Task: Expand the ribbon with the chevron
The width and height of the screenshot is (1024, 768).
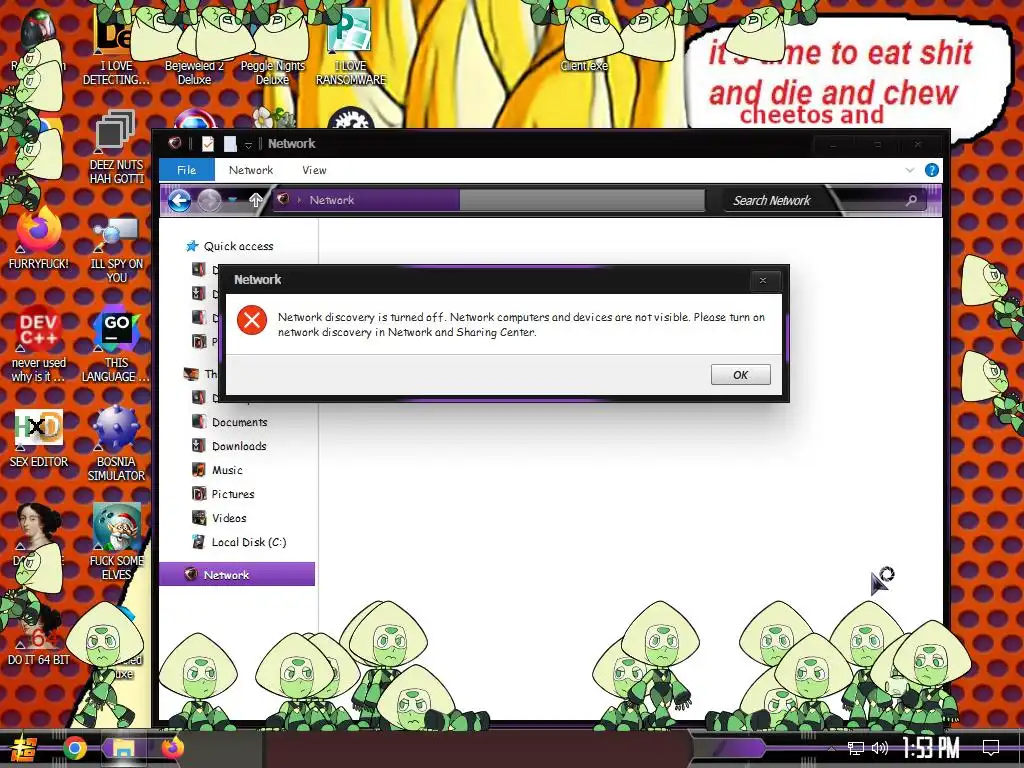Action: click(x=910, y=170)
